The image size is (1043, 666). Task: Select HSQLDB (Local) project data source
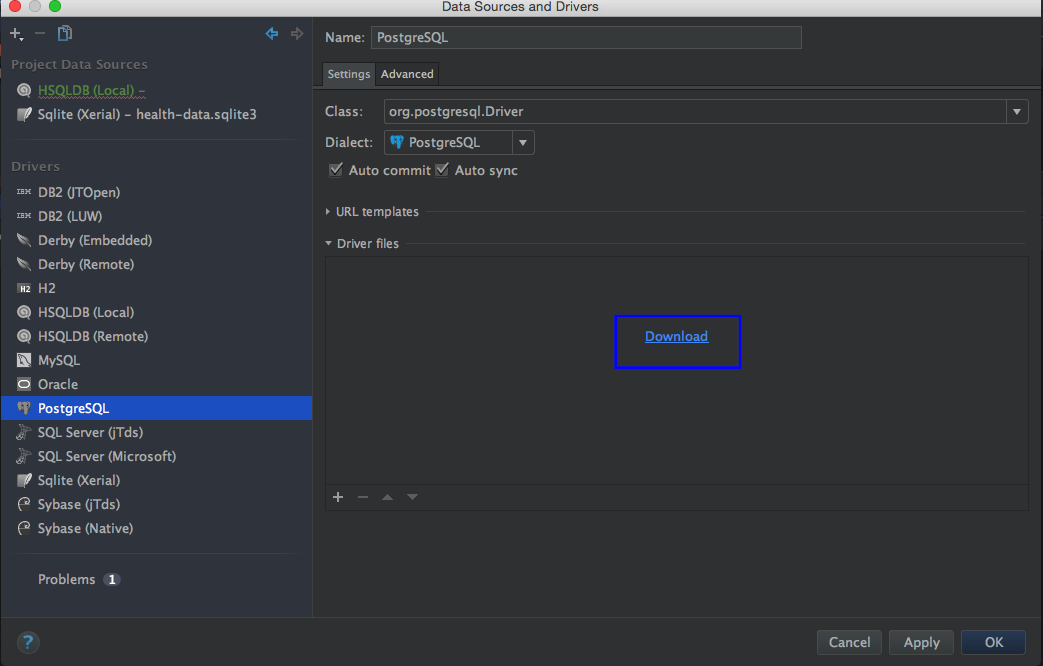click(92, 90)
